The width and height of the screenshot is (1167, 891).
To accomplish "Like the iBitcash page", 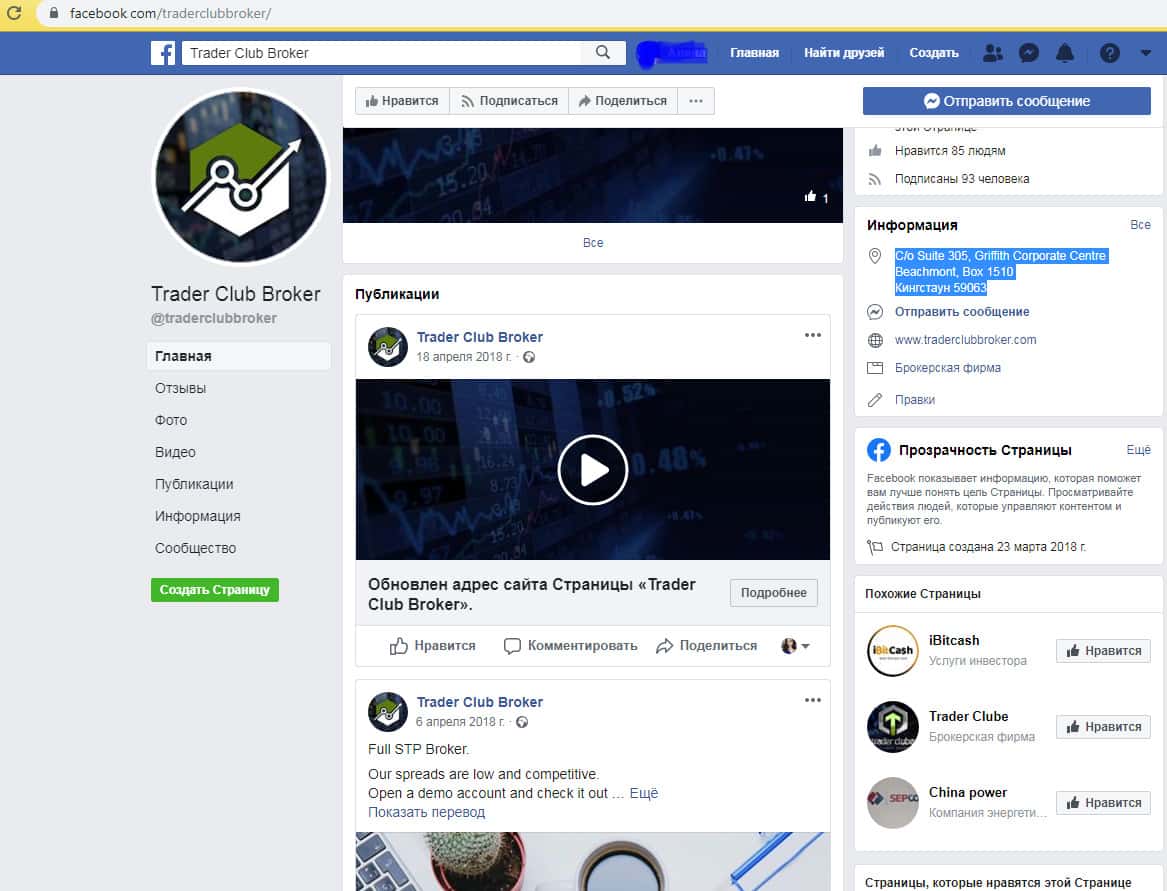I will (x=1104, y=651).
